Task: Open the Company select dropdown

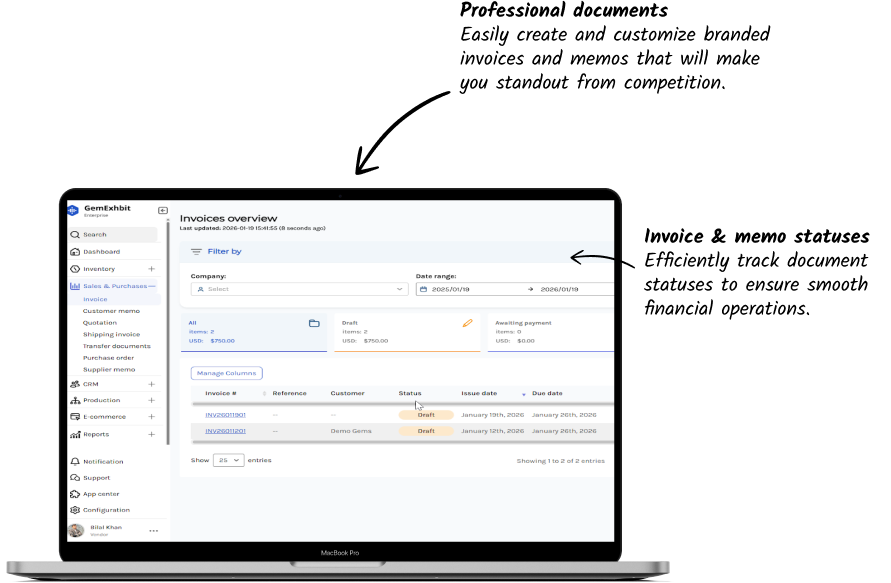Action: click(299, 289)
